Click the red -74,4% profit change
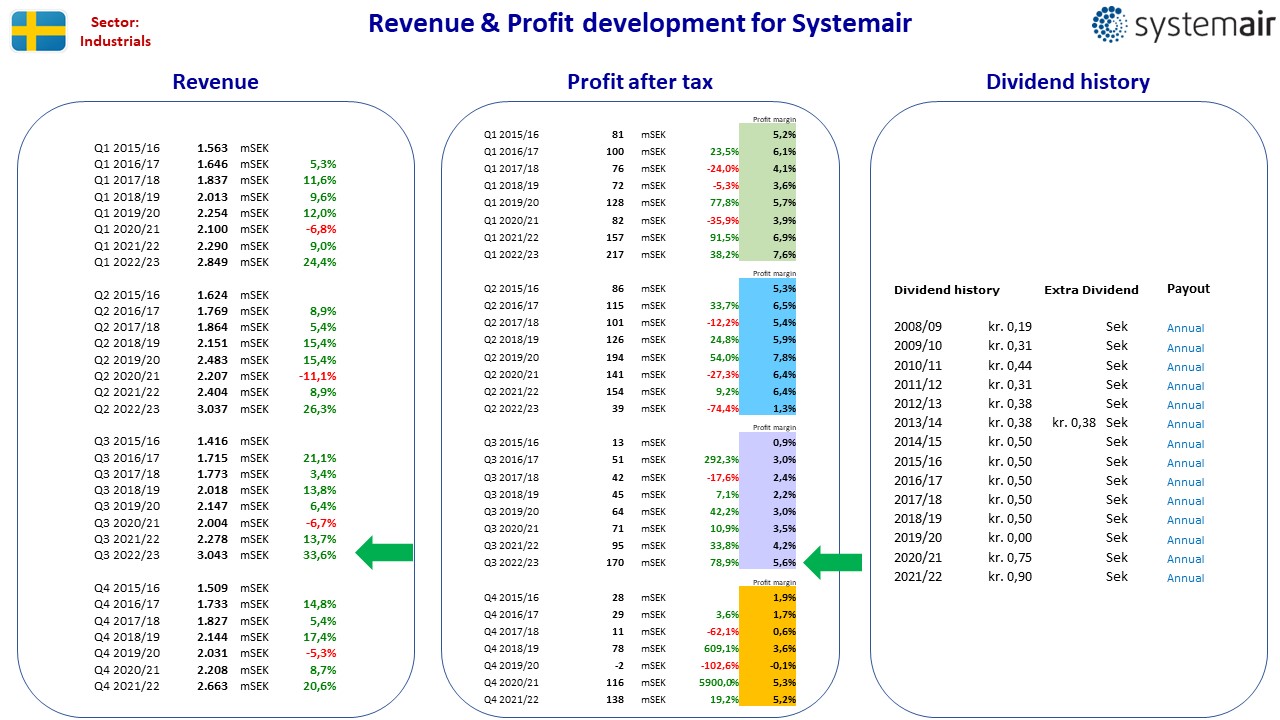 coord(723,408)
